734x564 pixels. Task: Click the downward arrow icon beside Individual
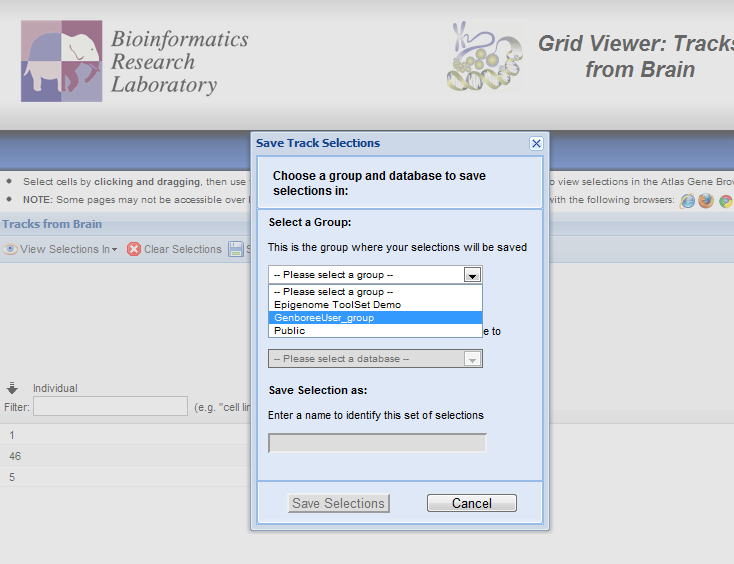[x=13, y=388]
